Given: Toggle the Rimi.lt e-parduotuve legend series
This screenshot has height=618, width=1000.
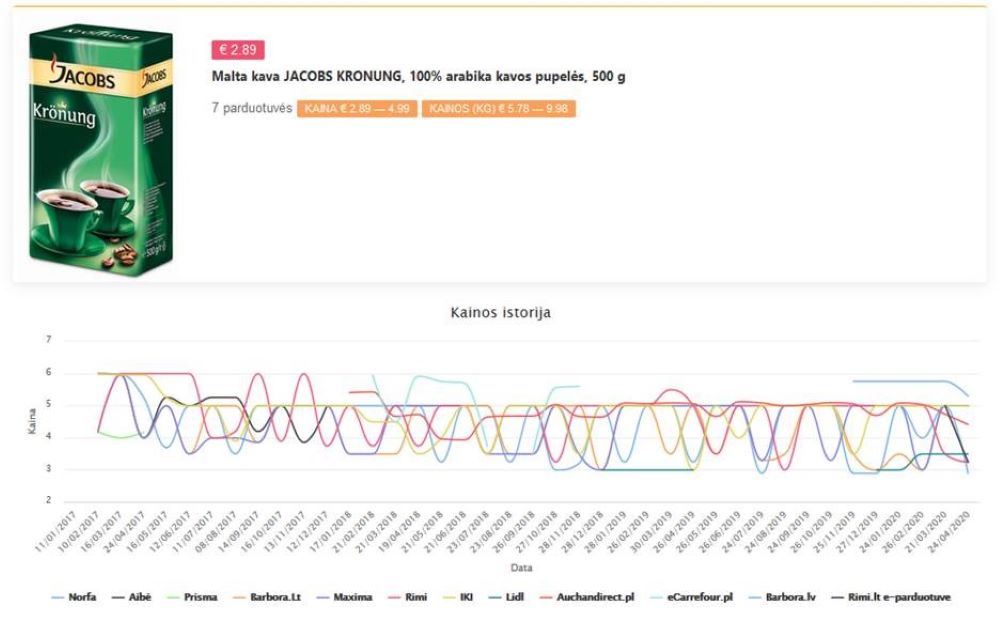Looking at the screenshot, I should click(x=891, y=598).
